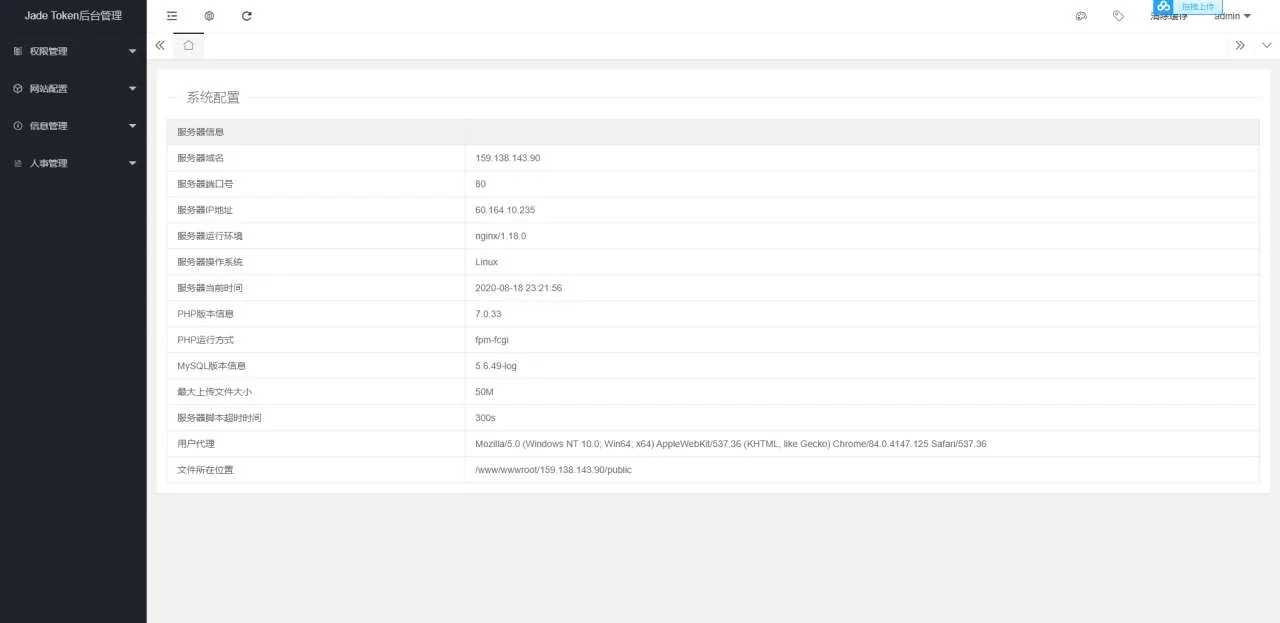Click the Baidu cloud upload icon

[1163, 6]
